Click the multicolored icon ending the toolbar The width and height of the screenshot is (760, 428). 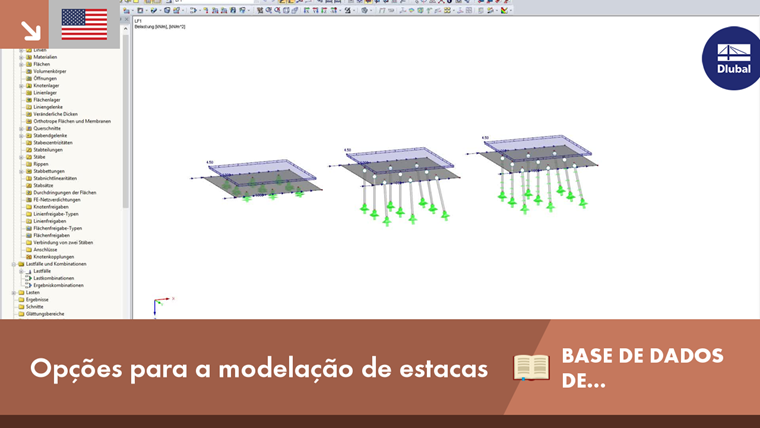tap(505, 10)
